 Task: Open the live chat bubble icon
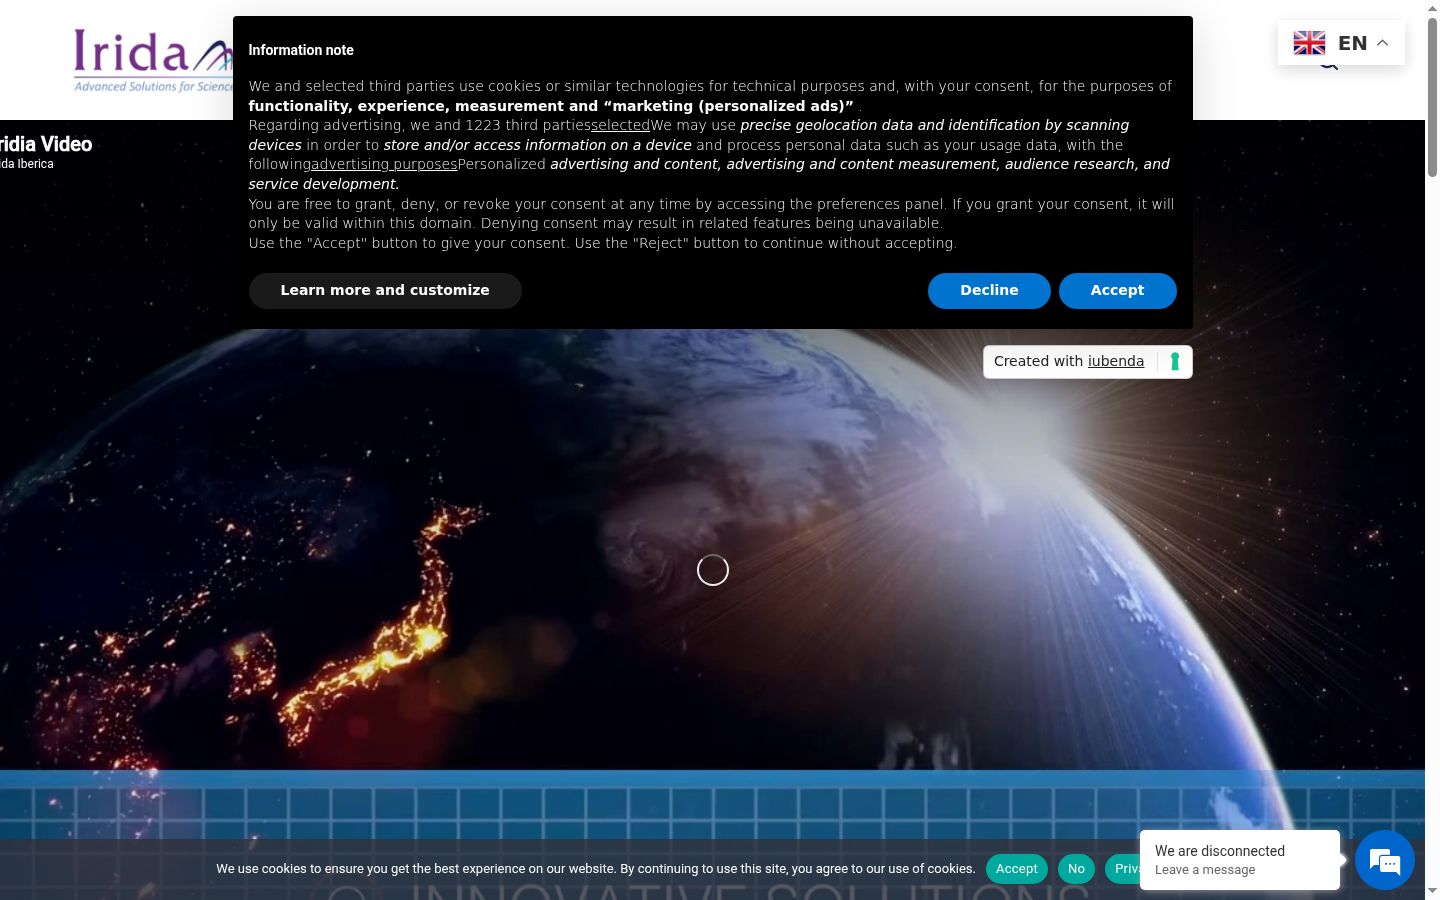click(1385, 860)
